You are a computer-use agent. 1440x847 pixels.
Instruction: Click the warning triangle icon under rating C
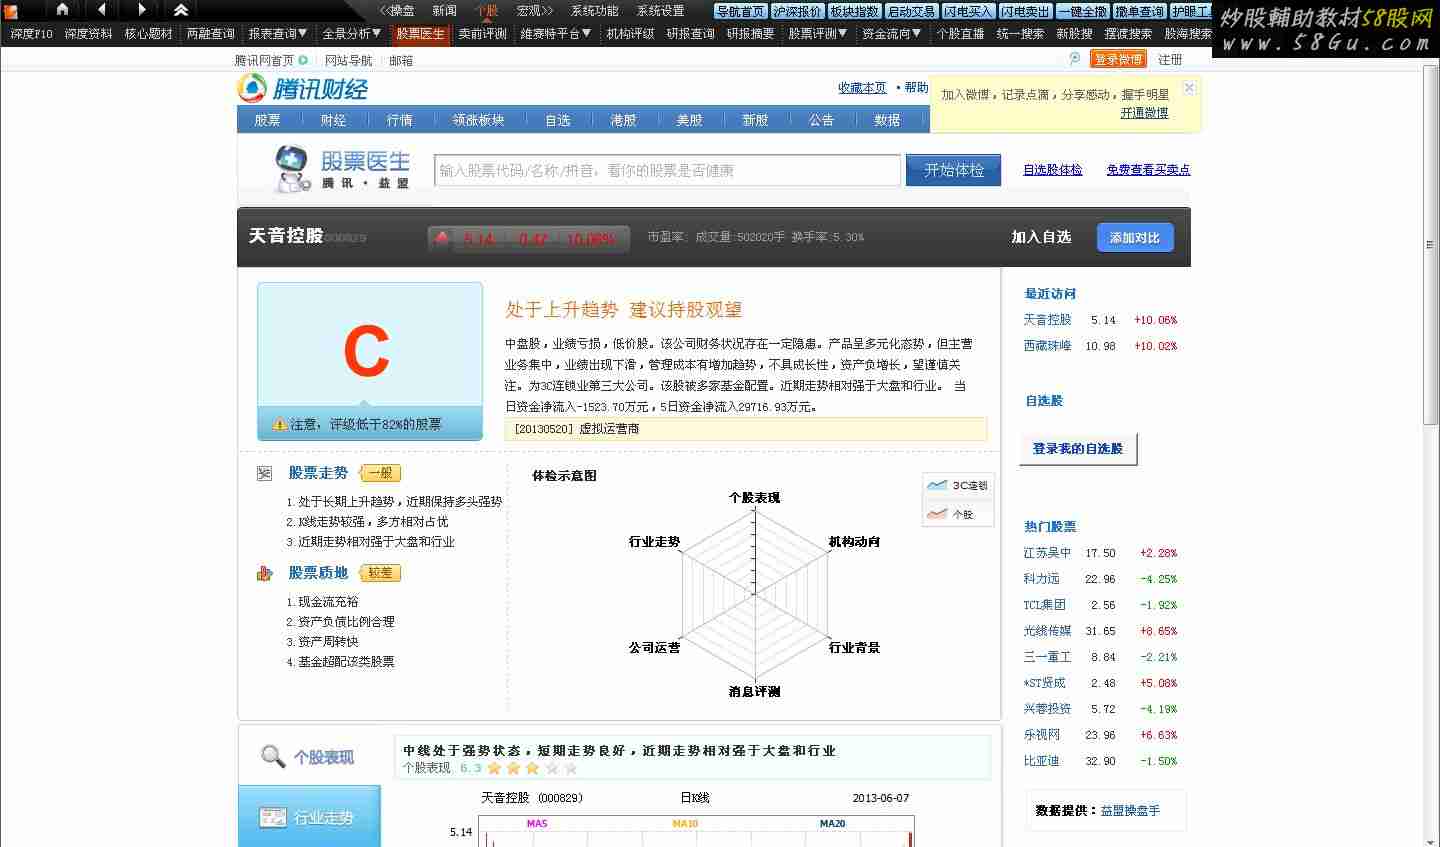279,424
